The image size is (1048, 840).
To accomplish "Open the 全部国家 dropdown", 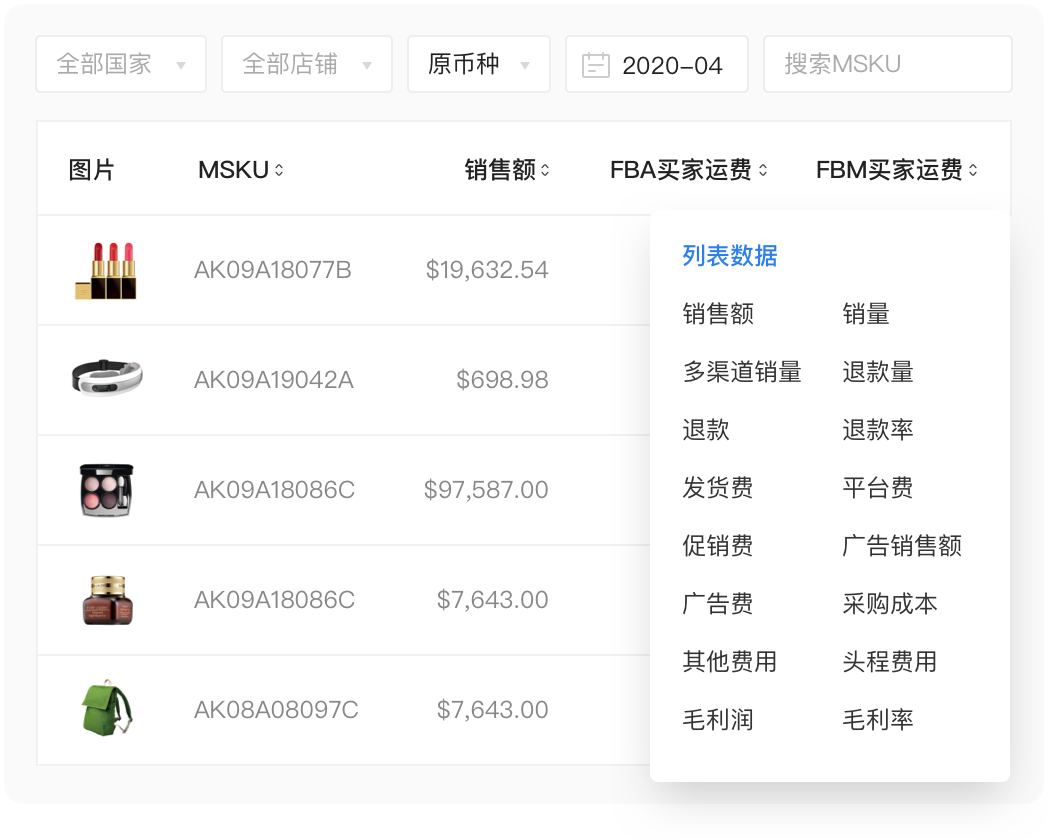I will click(x=120, y=63).
